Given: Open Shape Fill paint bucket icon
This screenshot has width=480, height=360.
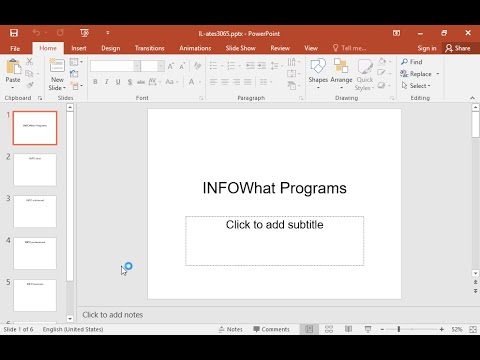Looking at the screenshot, I should point(383,61).
